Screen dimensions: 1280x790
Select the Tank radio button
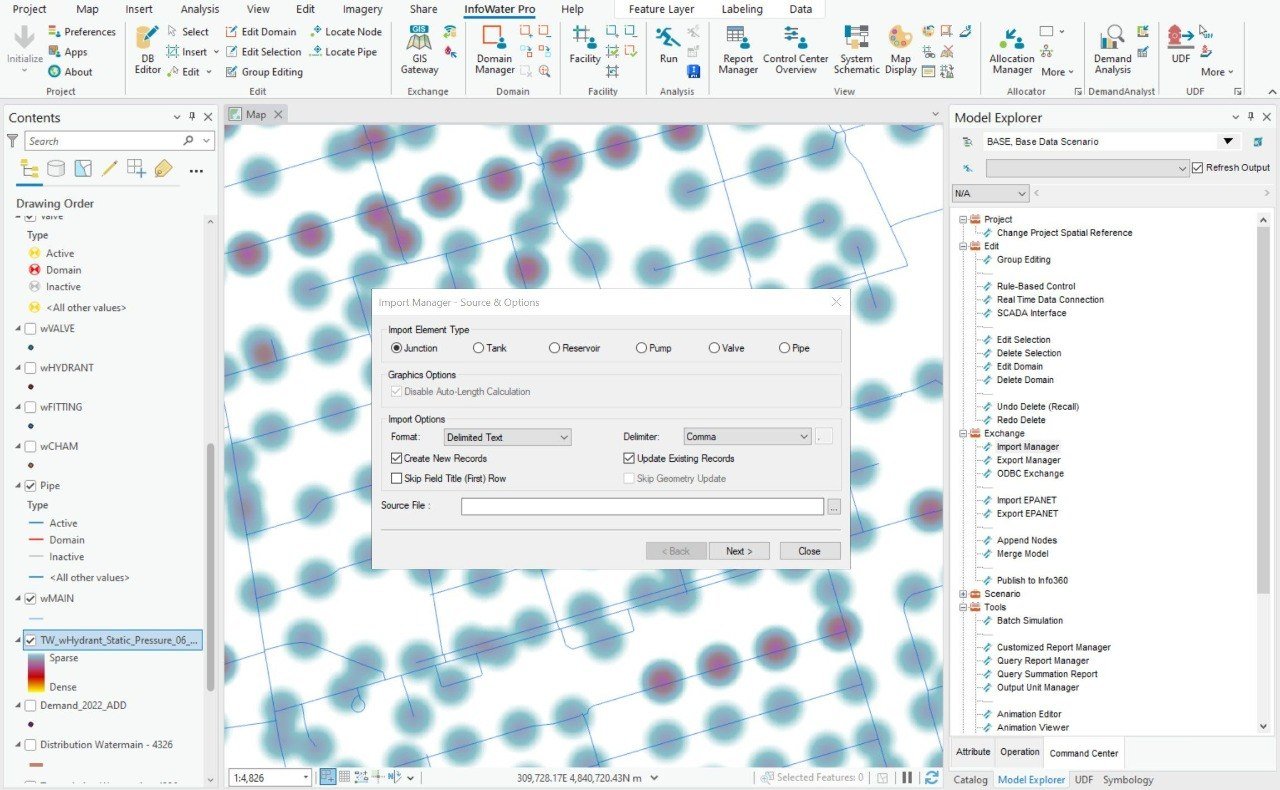click(x=477, y=348)
